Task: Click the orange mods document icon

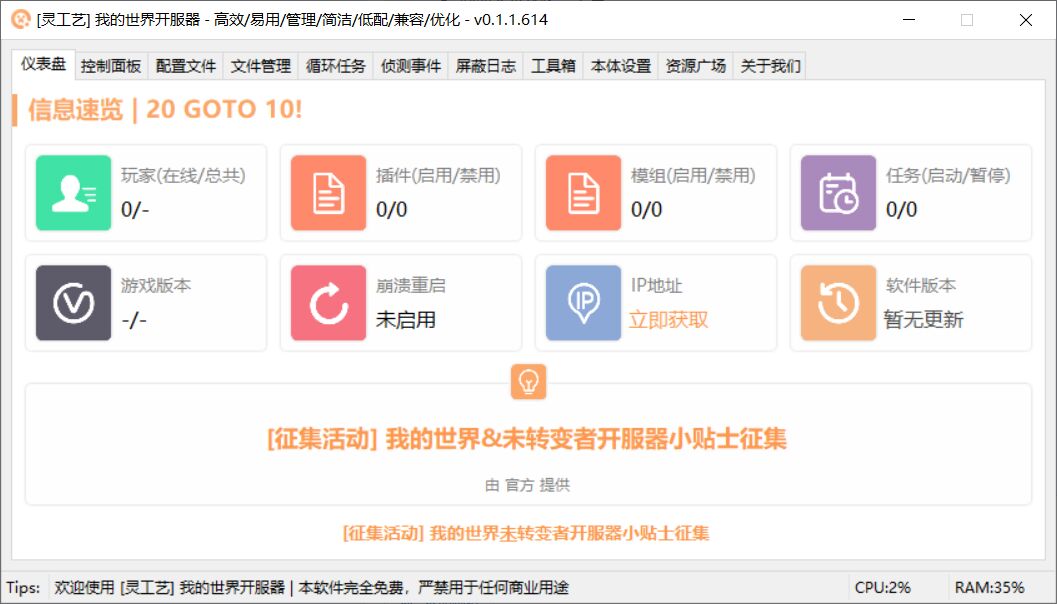Action: pyautogui.click(x=583, y=193)
